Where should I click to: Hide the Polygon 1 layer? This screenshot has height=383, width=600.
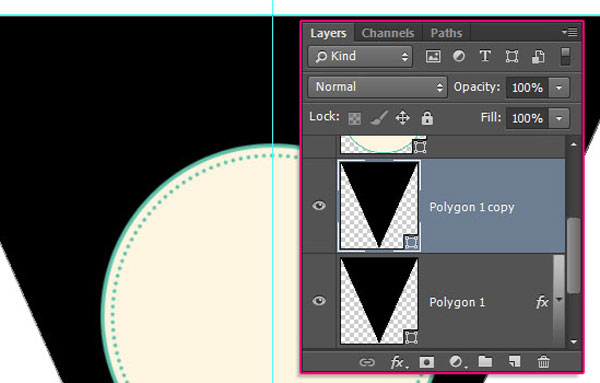[319, 301]
